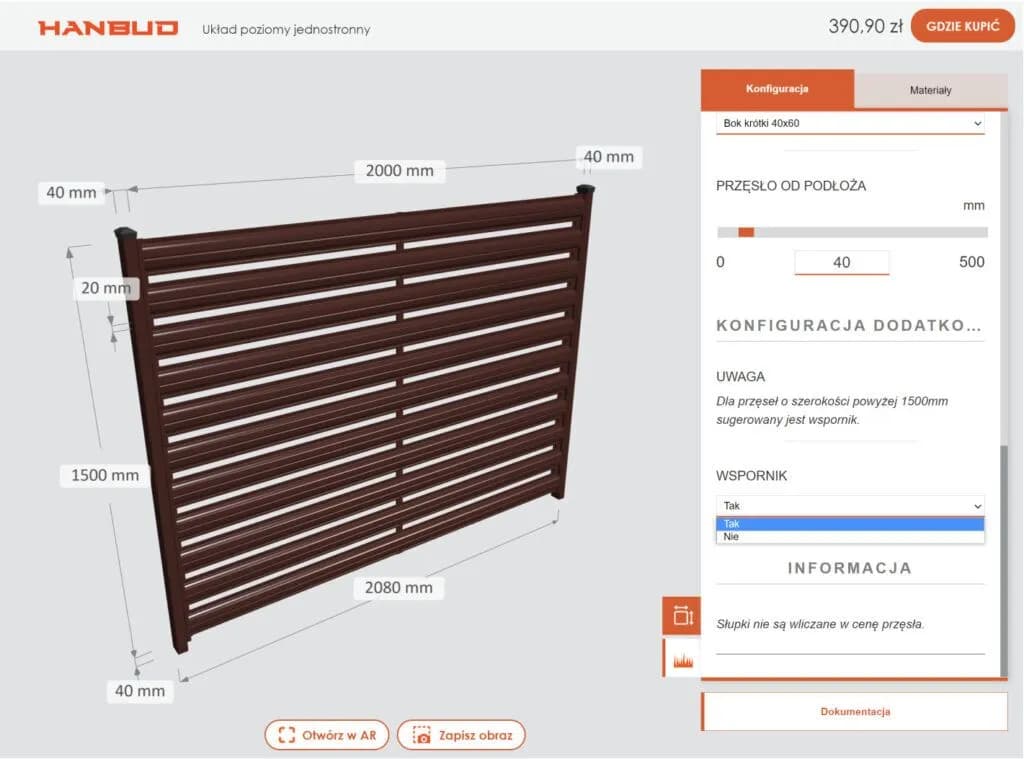Screen dimensions: 1024x759
Task: Open the Materiały tab
Action: point(930,90)
